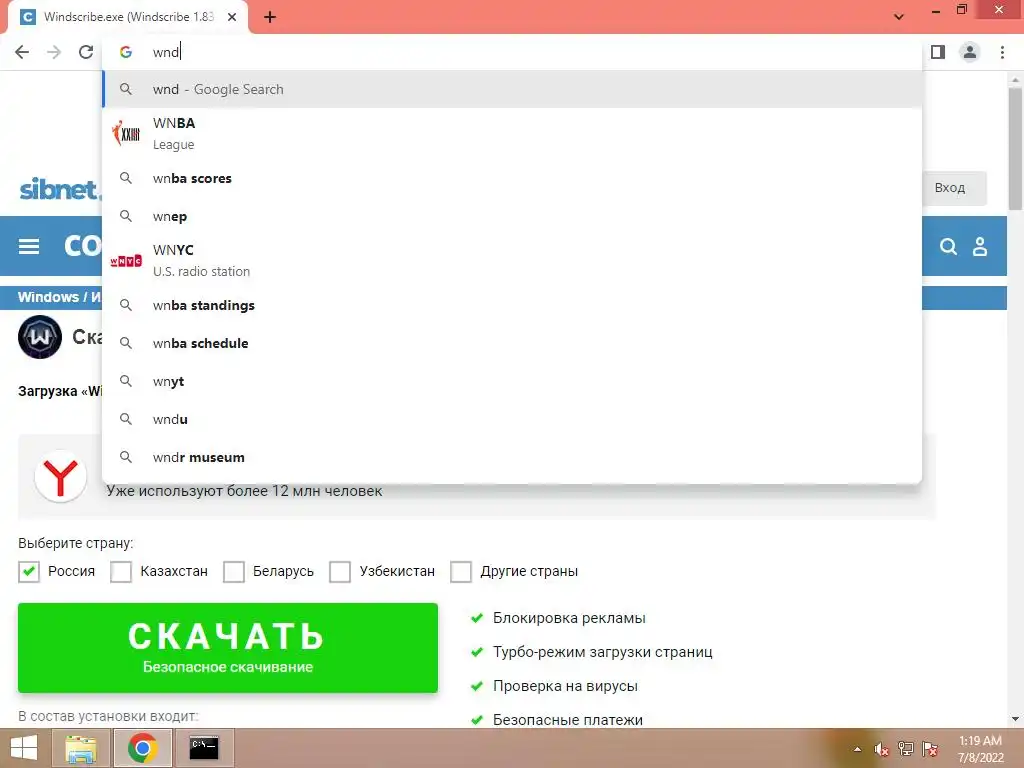Click the Action Center flag tray icon
This screenshot has height=768, width=1024.
tap(930, 749)
